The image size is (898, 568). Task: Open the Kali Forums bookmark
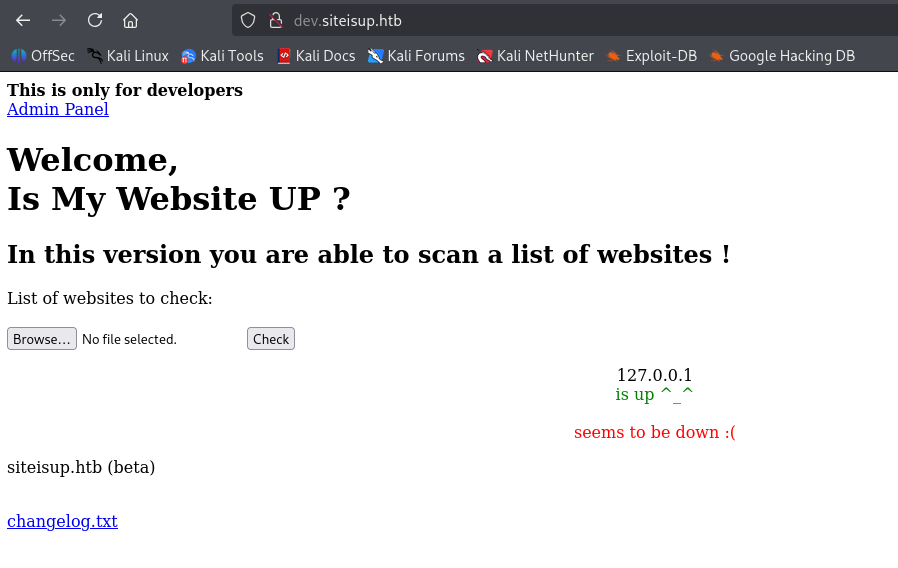coord(416,56)
